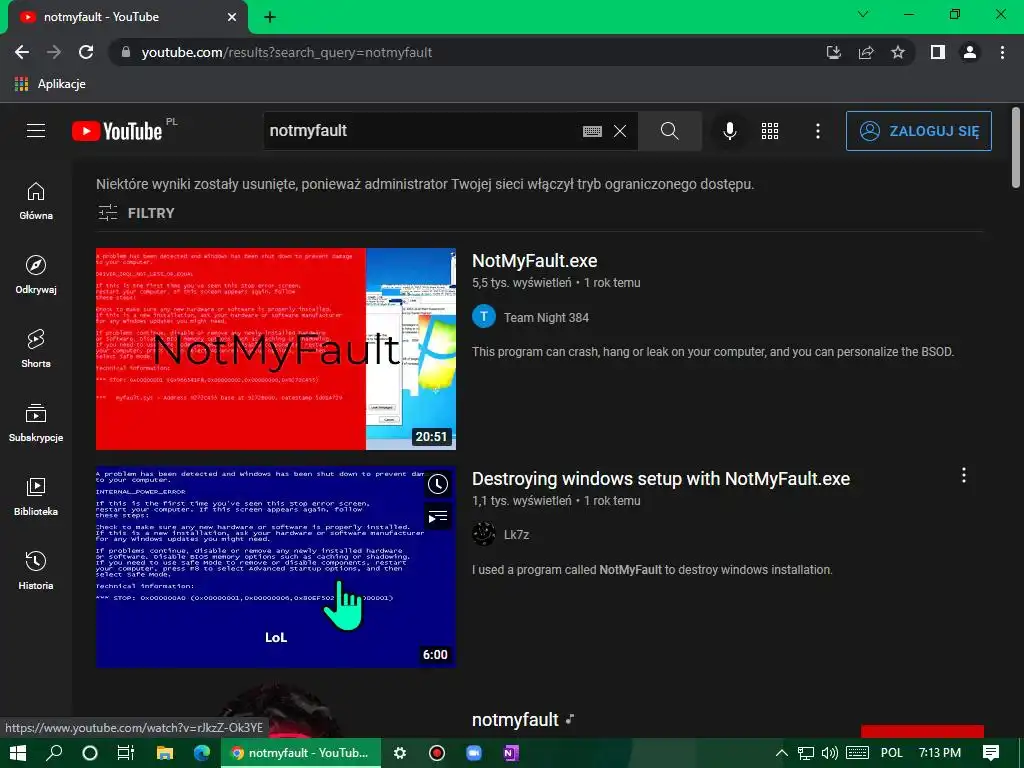Bookmark this page with star icon
The image size is (1024, 768).
[x=898, y=52]
